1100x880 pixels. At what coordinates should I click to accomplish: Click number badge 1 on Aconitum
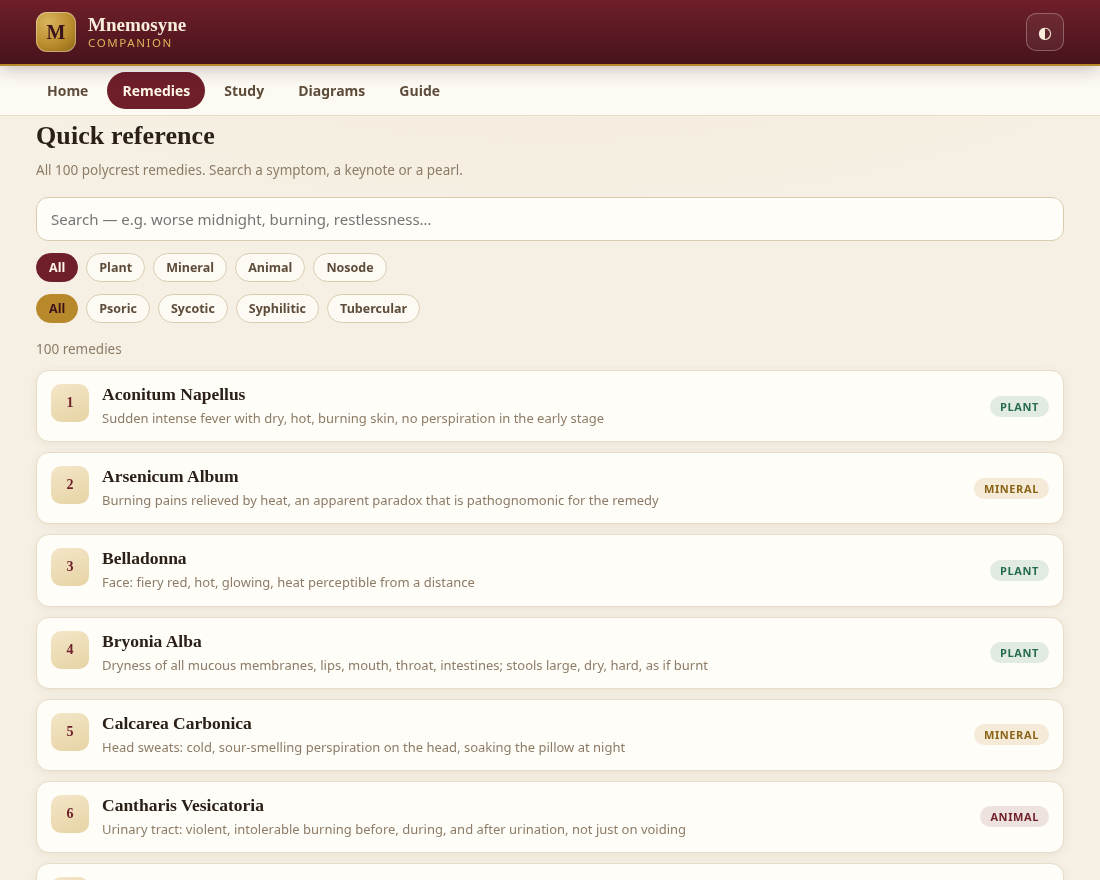(x=70, y=403)
